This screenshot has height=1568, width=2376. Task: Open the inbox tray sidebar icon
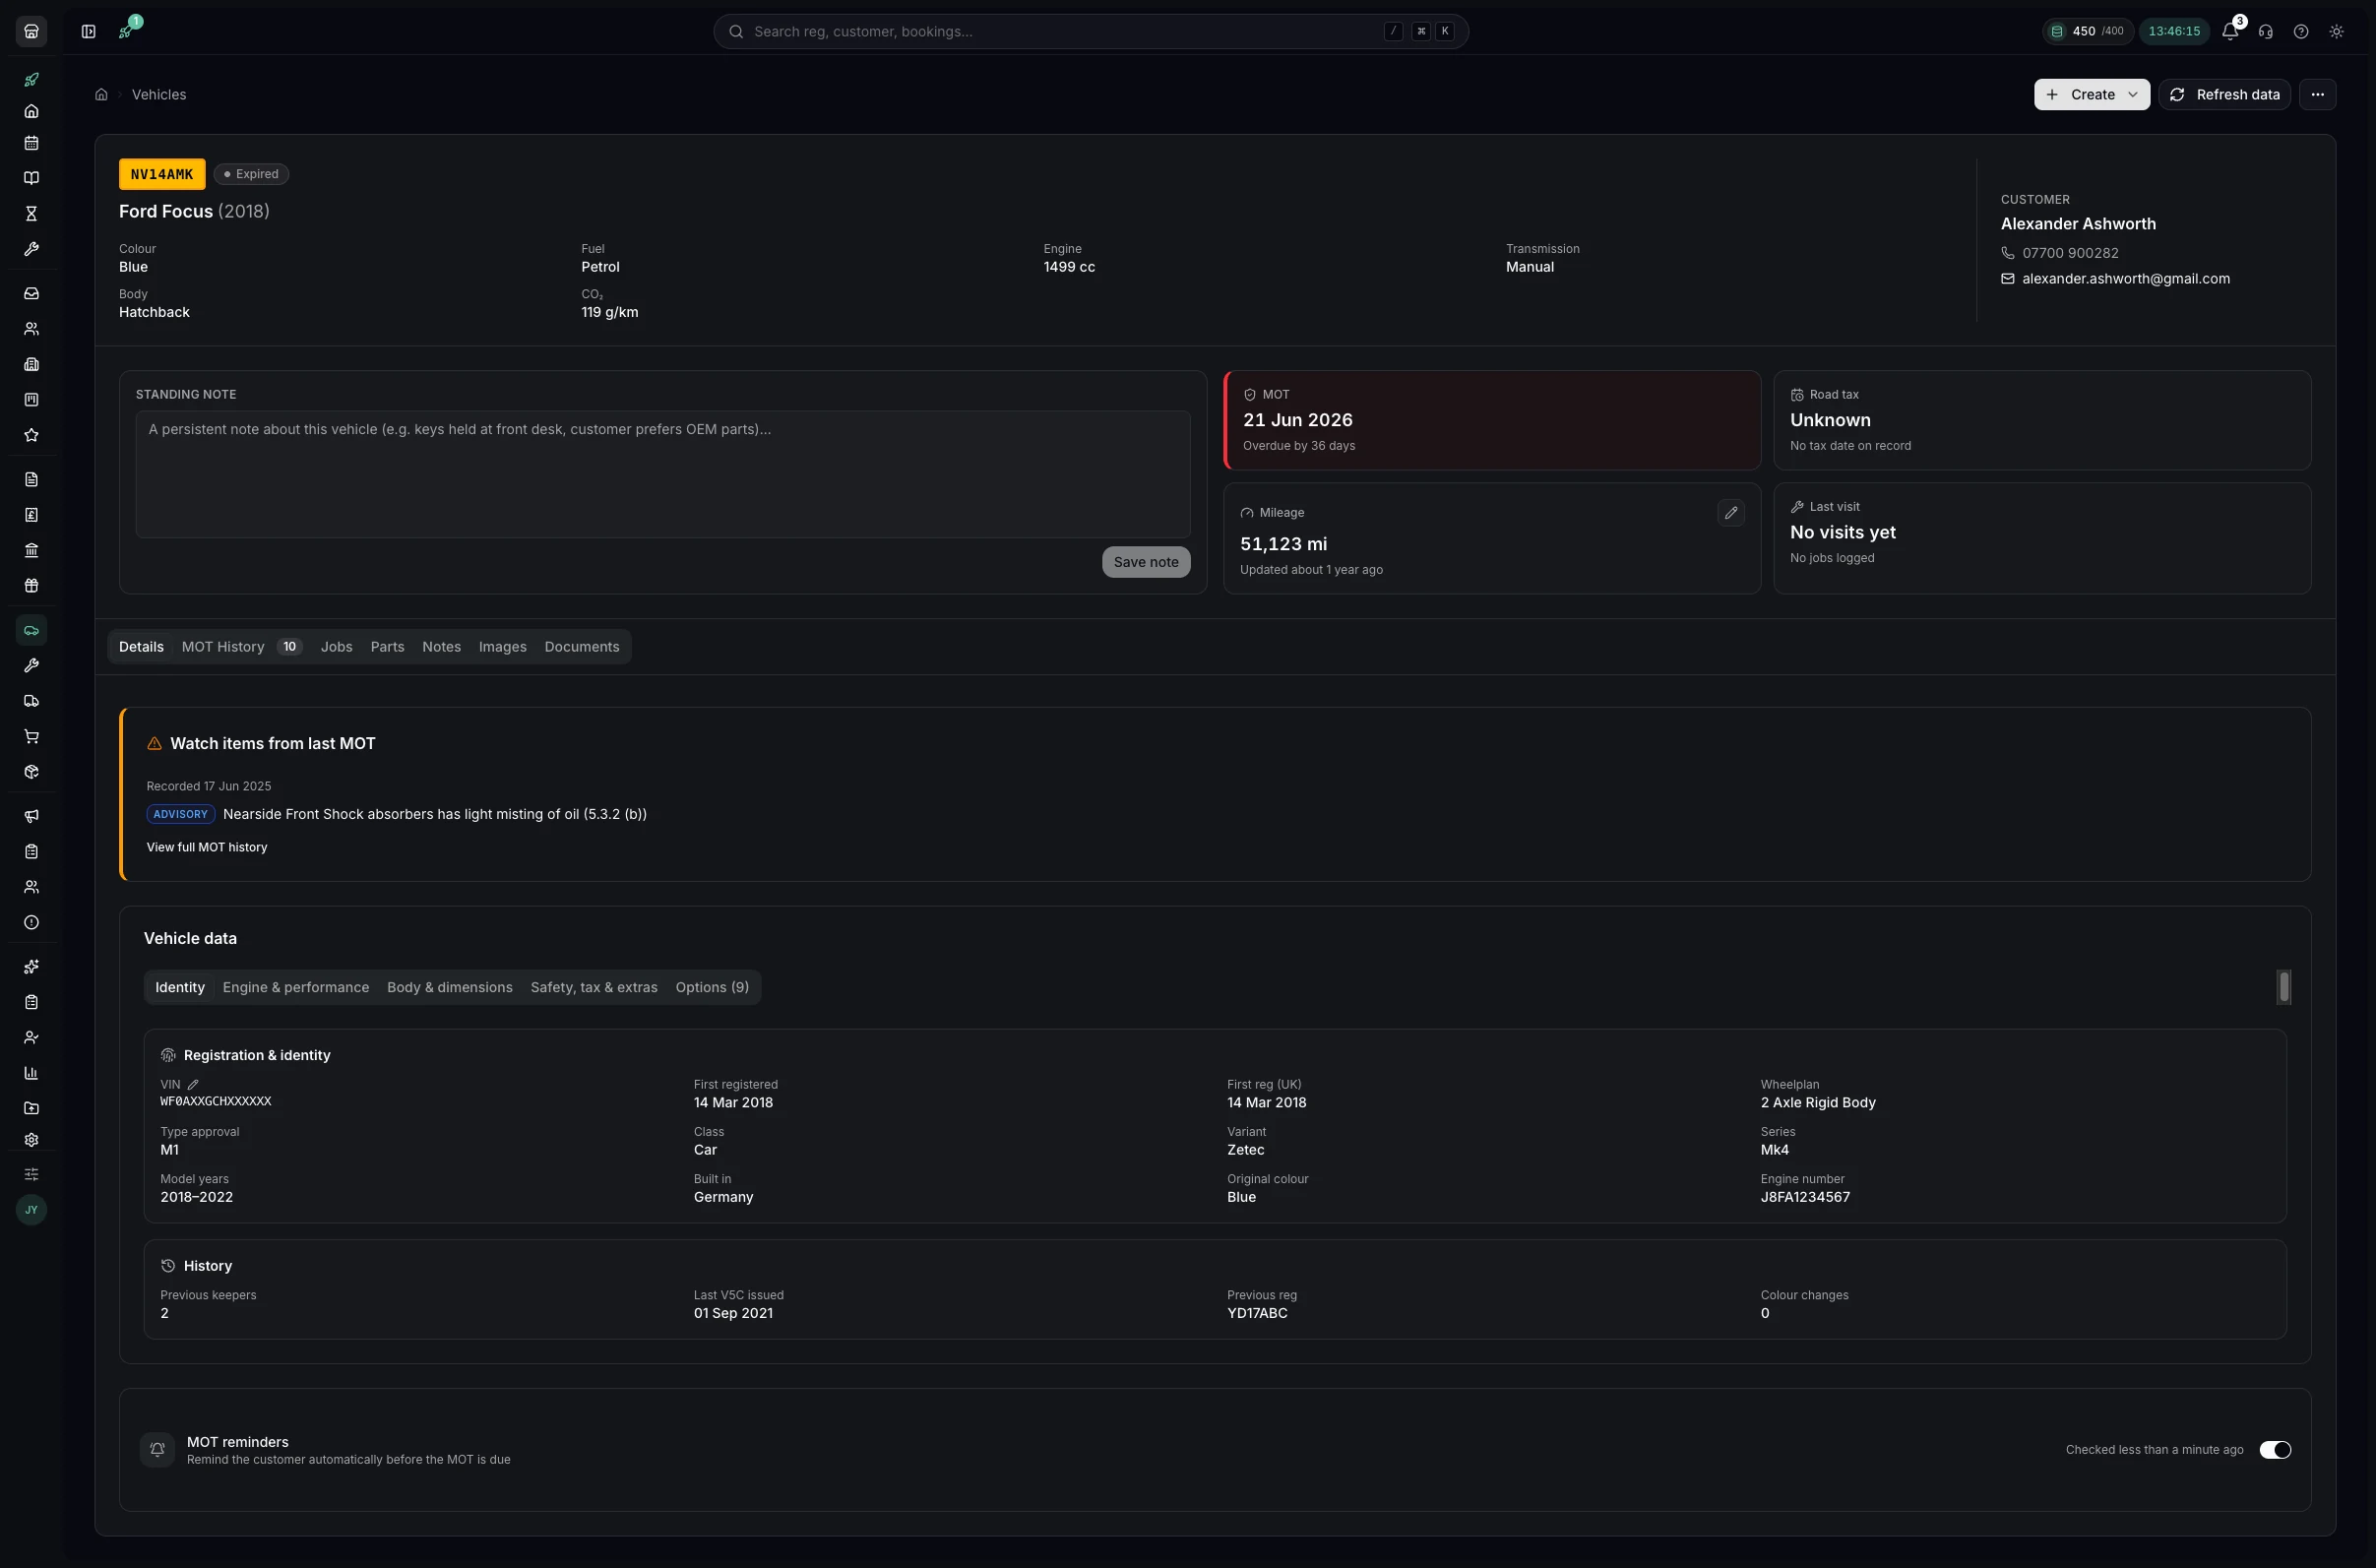31,294
